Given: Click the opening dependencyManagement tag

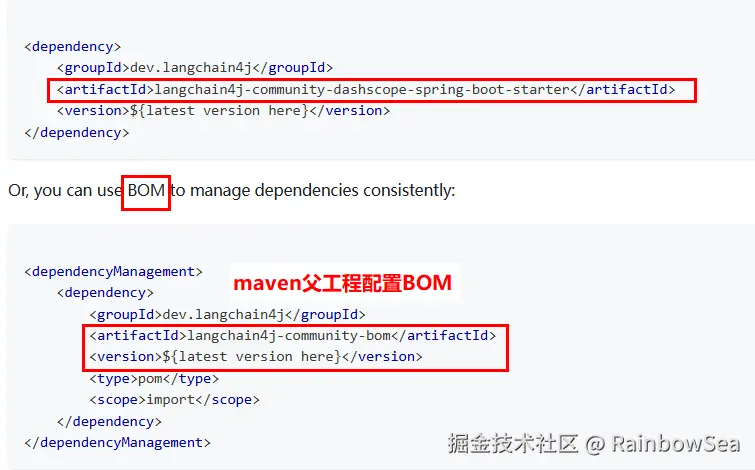Looking at the screenshot, I should [114, 272].
